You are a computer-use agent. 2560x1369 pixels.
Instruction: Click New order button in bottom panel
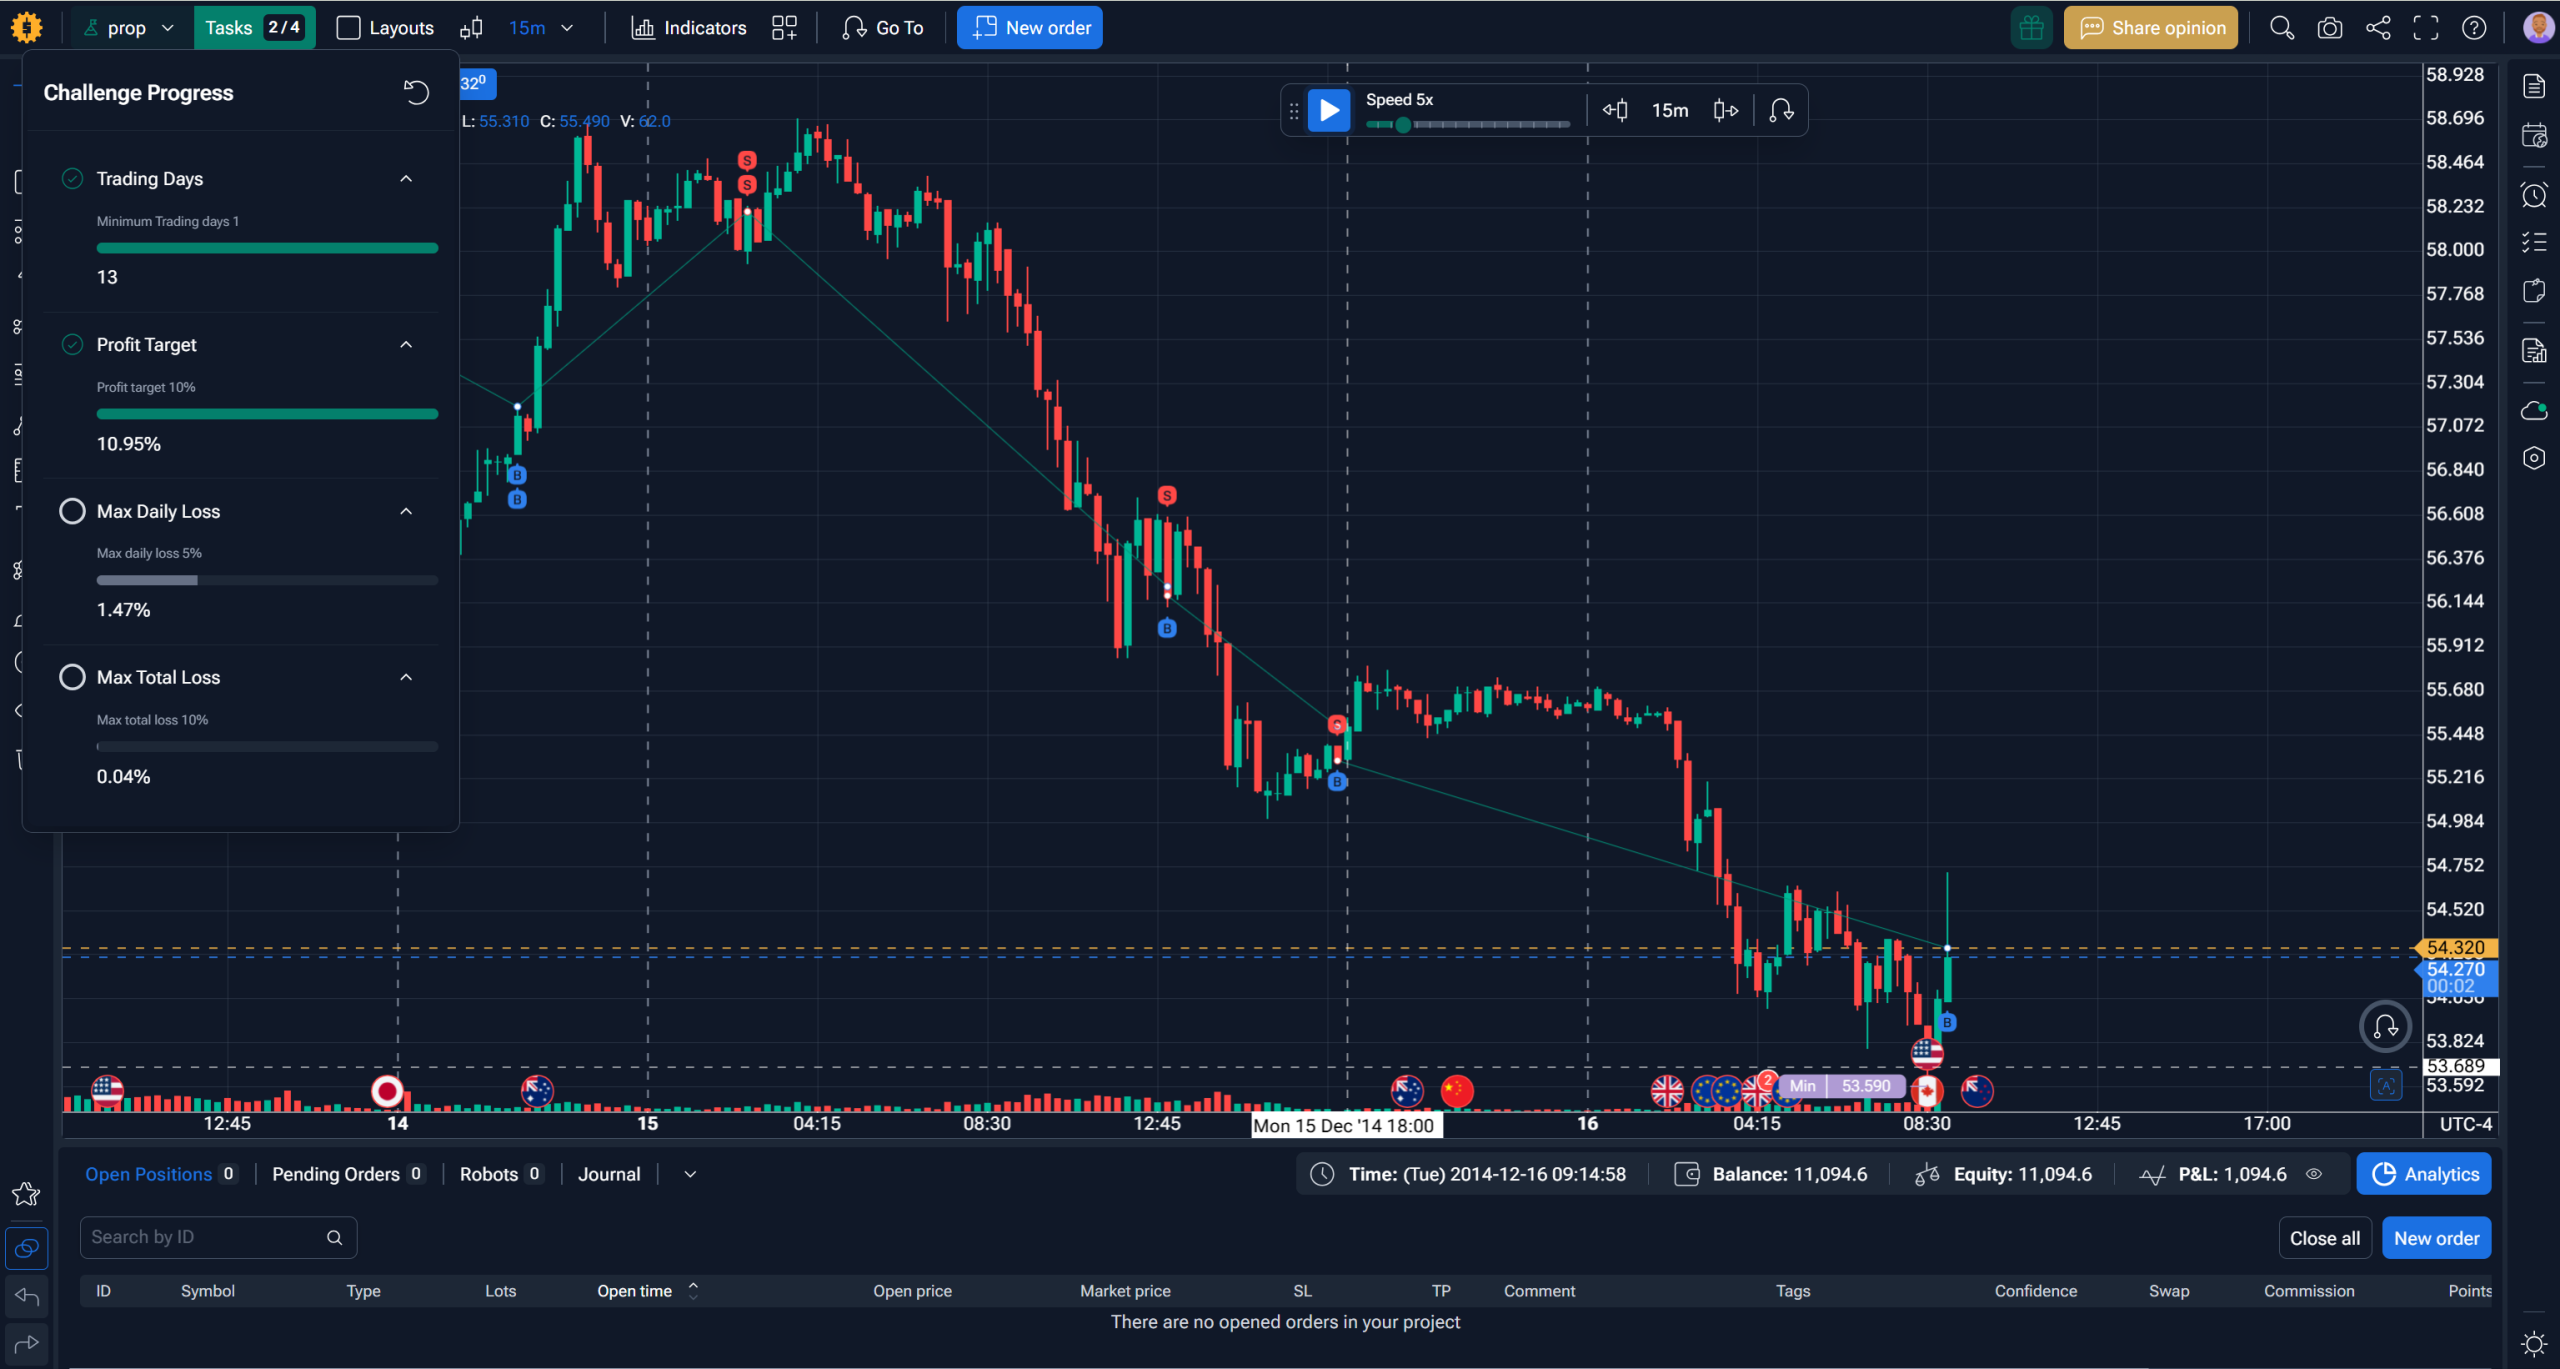click(x=2436, y=1238)
